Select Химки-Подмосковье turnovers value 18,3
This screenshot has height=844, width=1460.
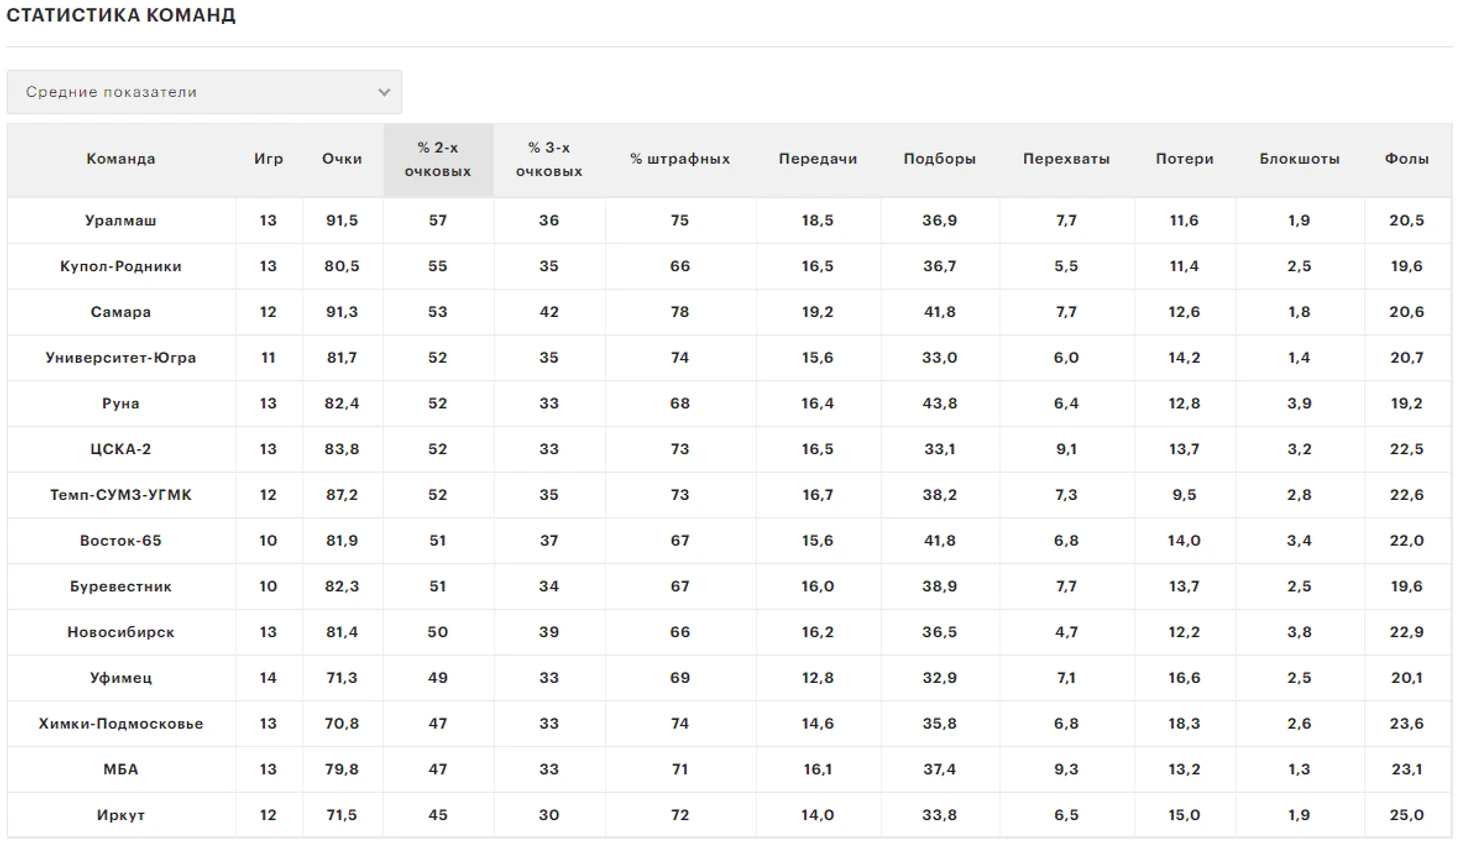[x=1185, y=724]
